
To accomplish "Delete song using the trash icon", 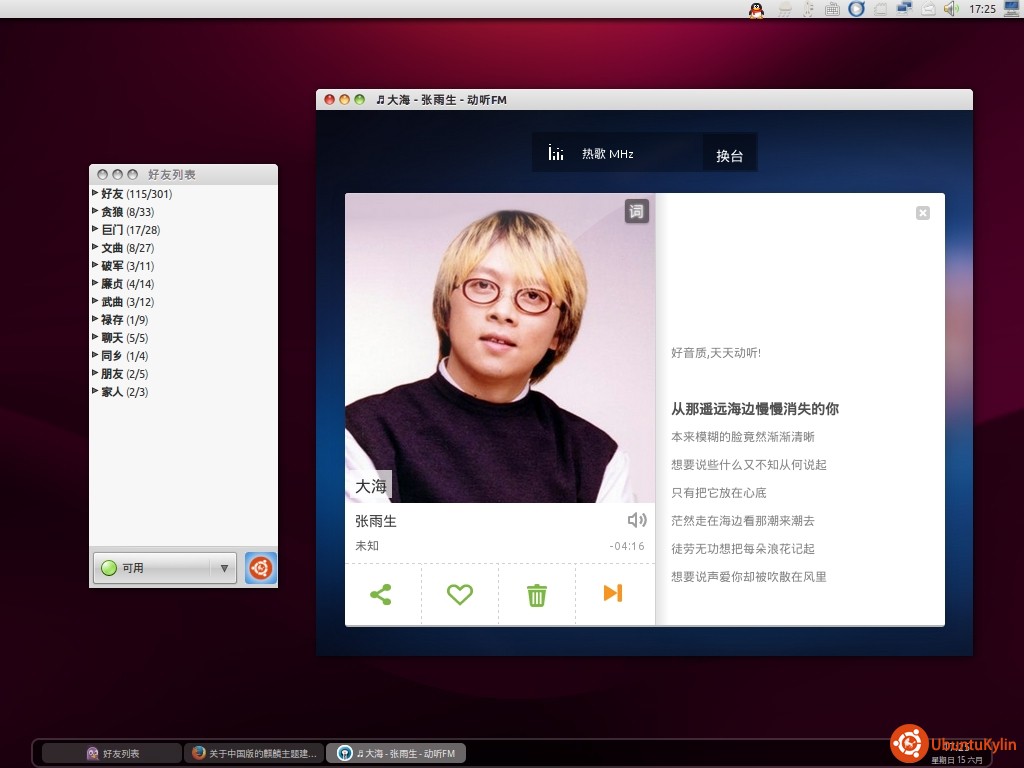I will coord(537,595).
